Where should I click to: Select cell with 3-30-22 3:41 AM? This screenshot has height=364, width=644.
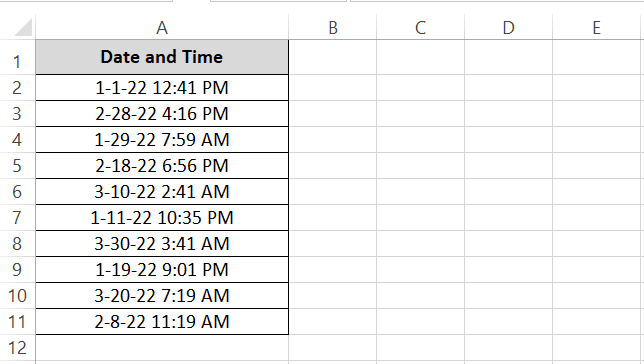pos(162,244)
